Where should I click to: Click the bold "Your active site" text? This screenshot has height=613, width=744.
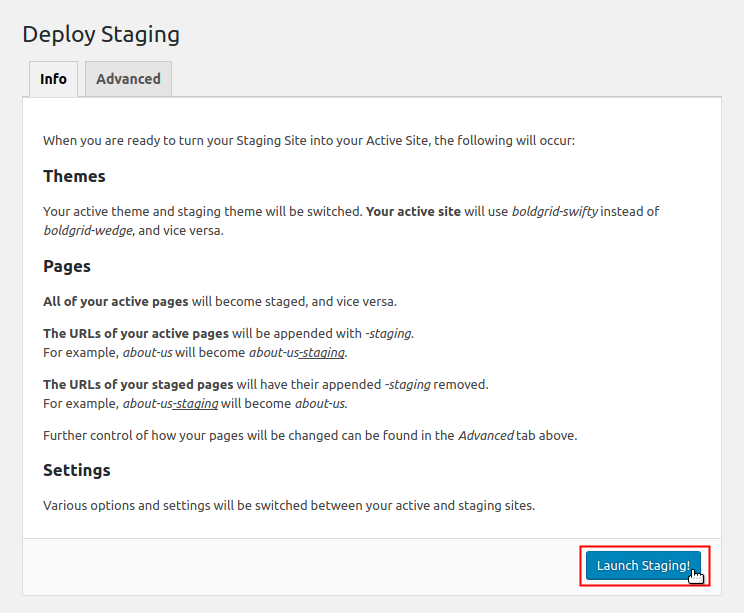point(413,211)
